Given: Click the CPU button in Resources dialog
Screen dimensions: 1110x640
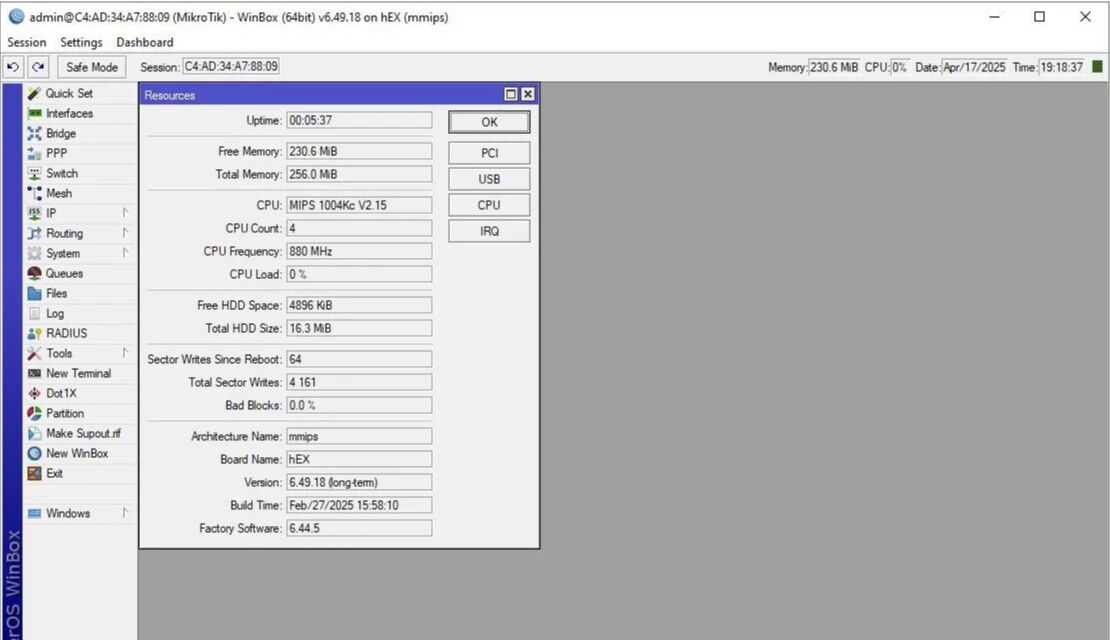Looking at the screenshot, I should pyautogui.click(x=489, y=205).
